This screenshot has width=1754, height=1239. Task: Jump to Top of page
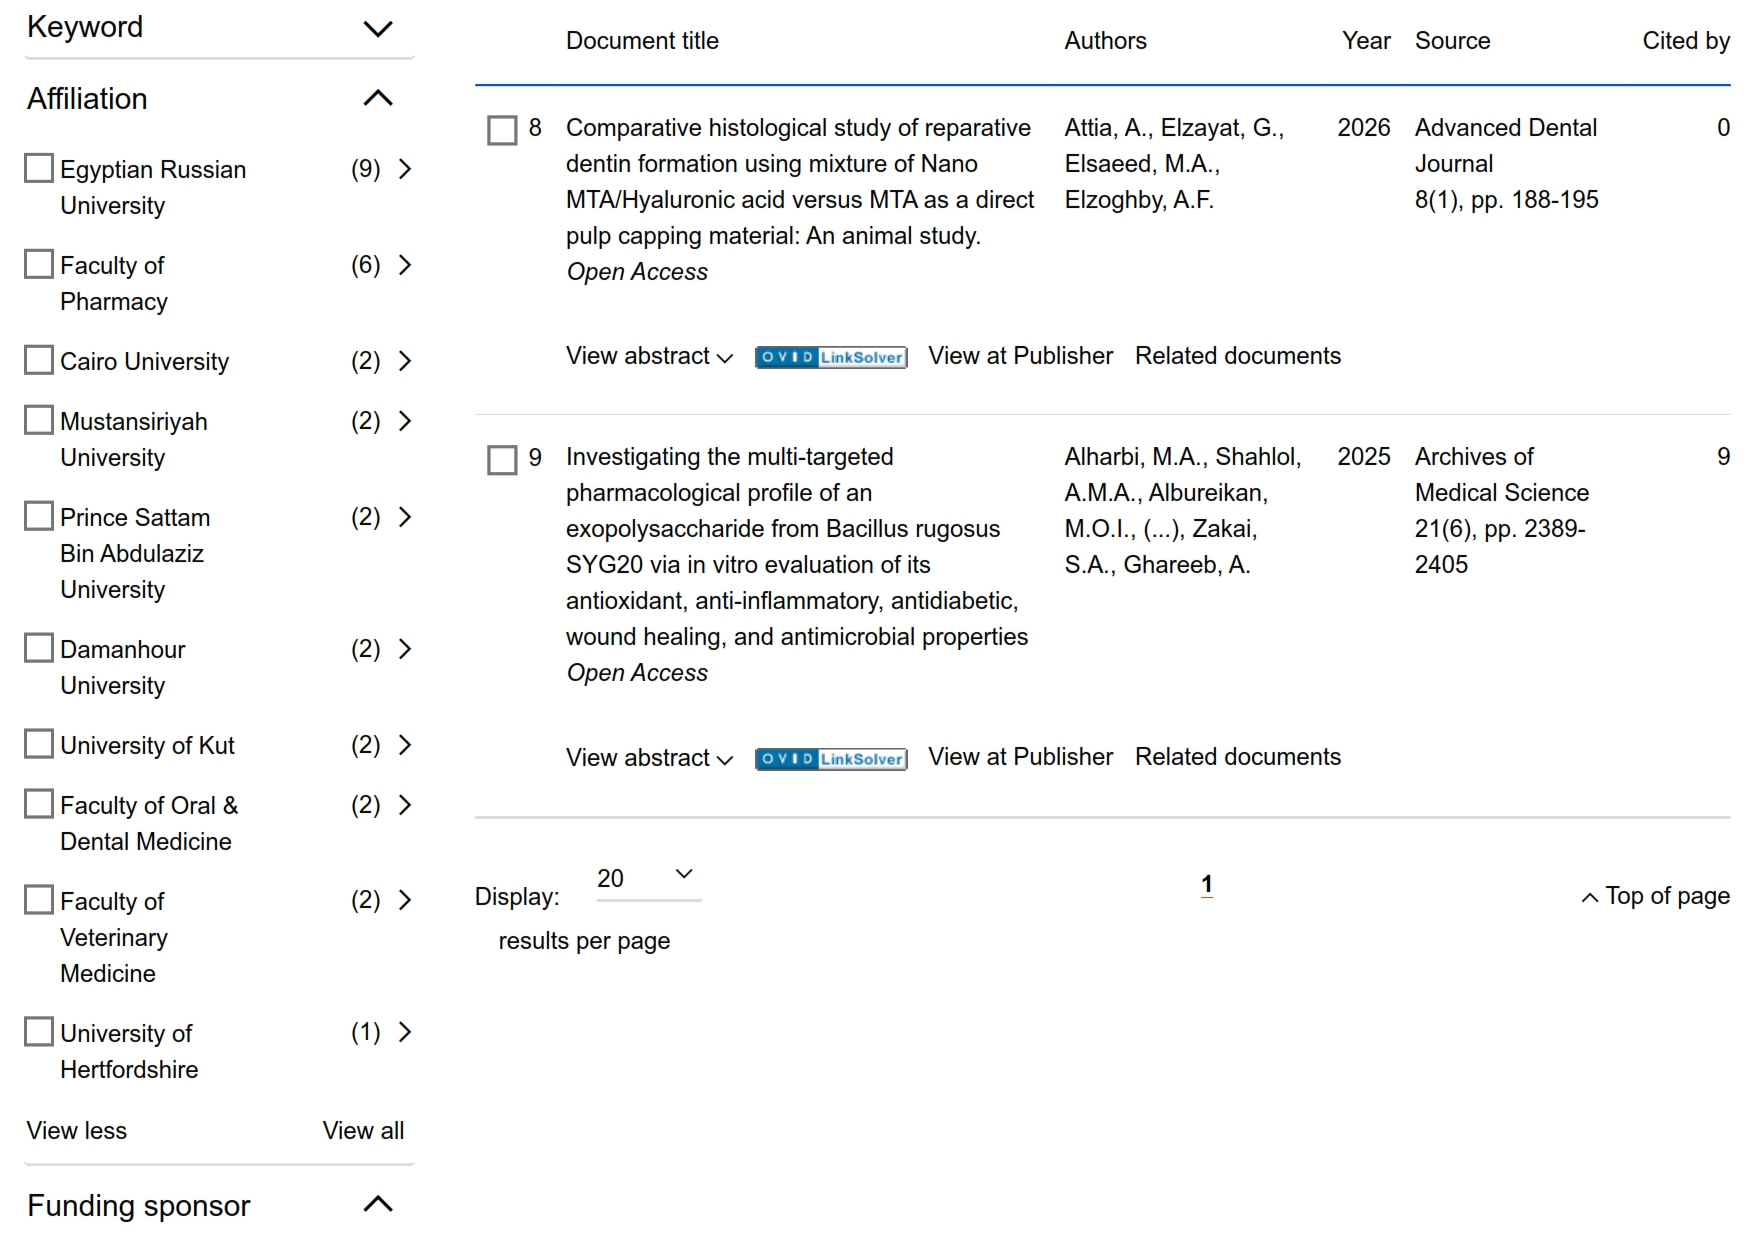[1655, 896]
